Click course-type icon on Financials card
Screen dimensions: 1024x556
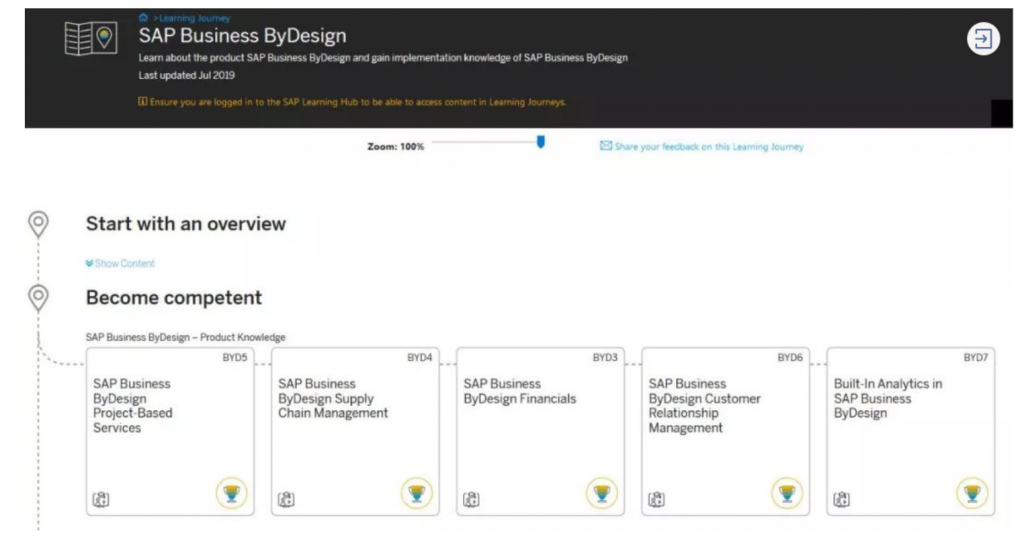[x=471, y=499]
